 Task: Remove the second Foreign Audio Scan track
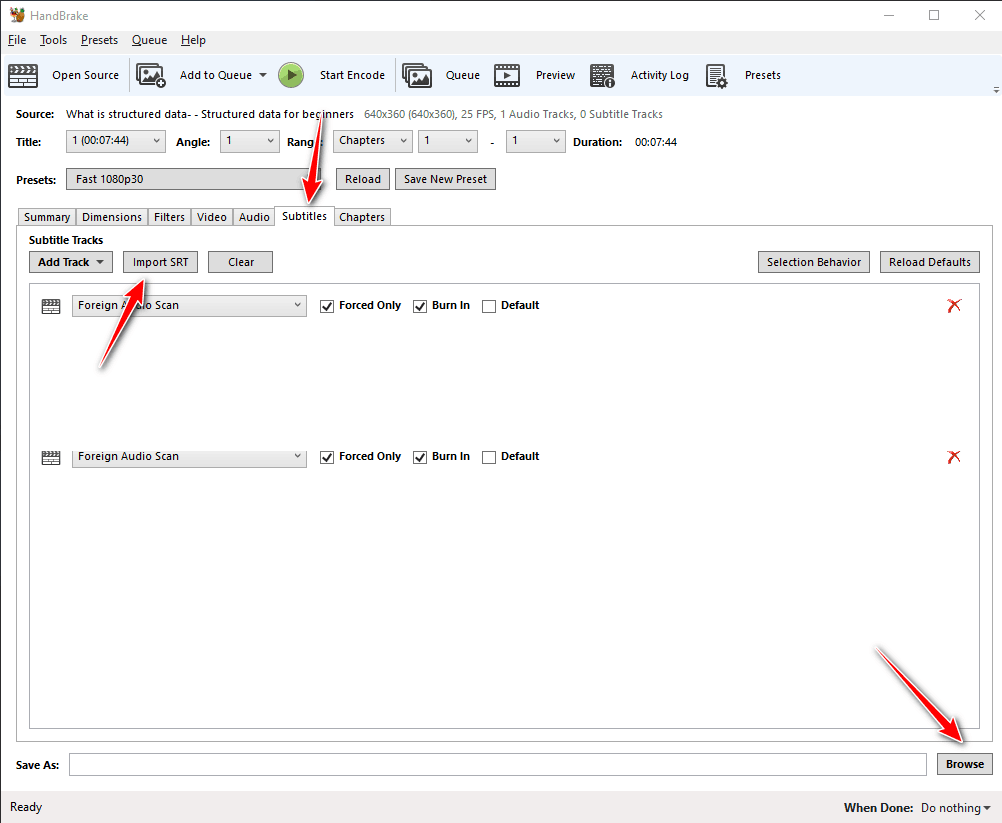pos(954,457)
